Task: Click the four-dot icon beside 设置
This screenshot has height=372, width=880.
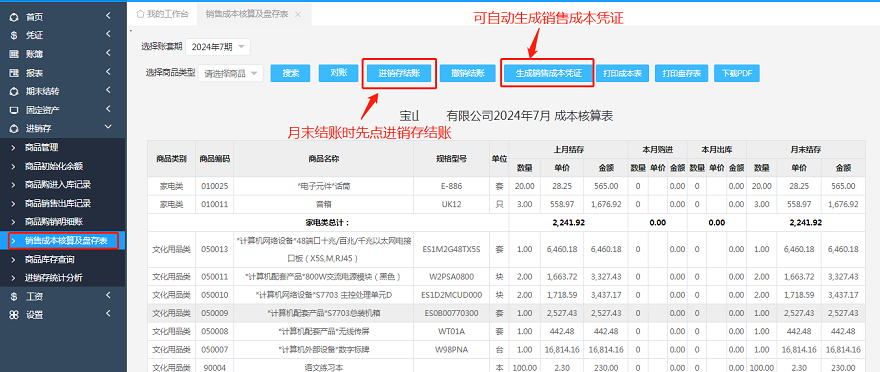Action: pos(14,315)
